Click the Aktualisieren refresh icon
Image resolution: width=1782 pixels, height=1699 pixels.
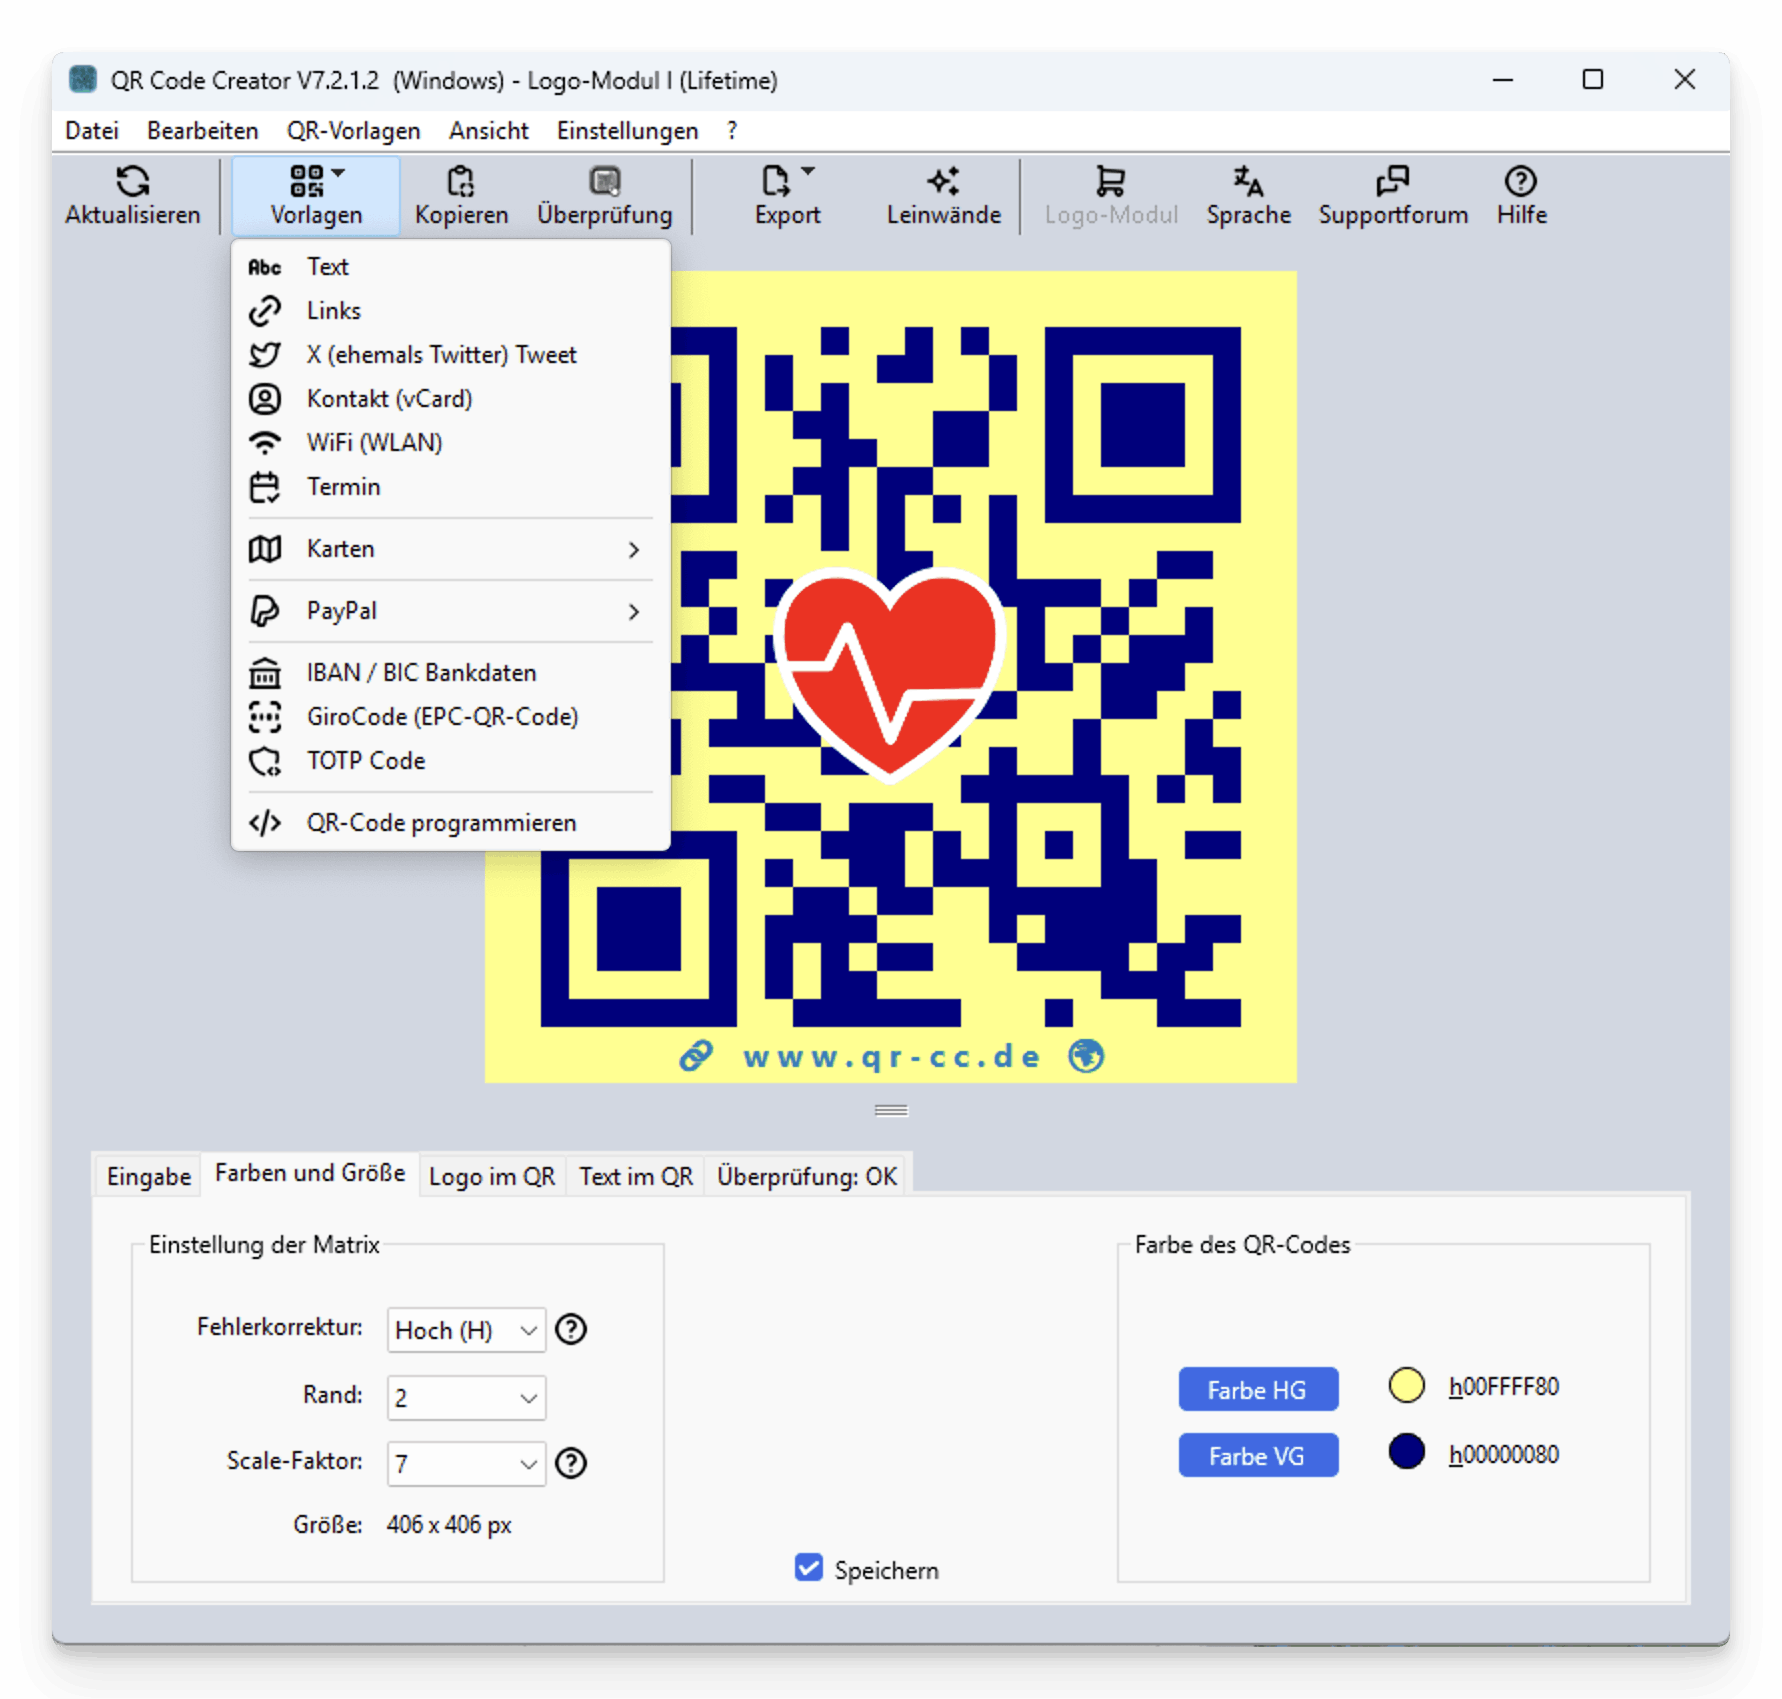coord(132,181)
